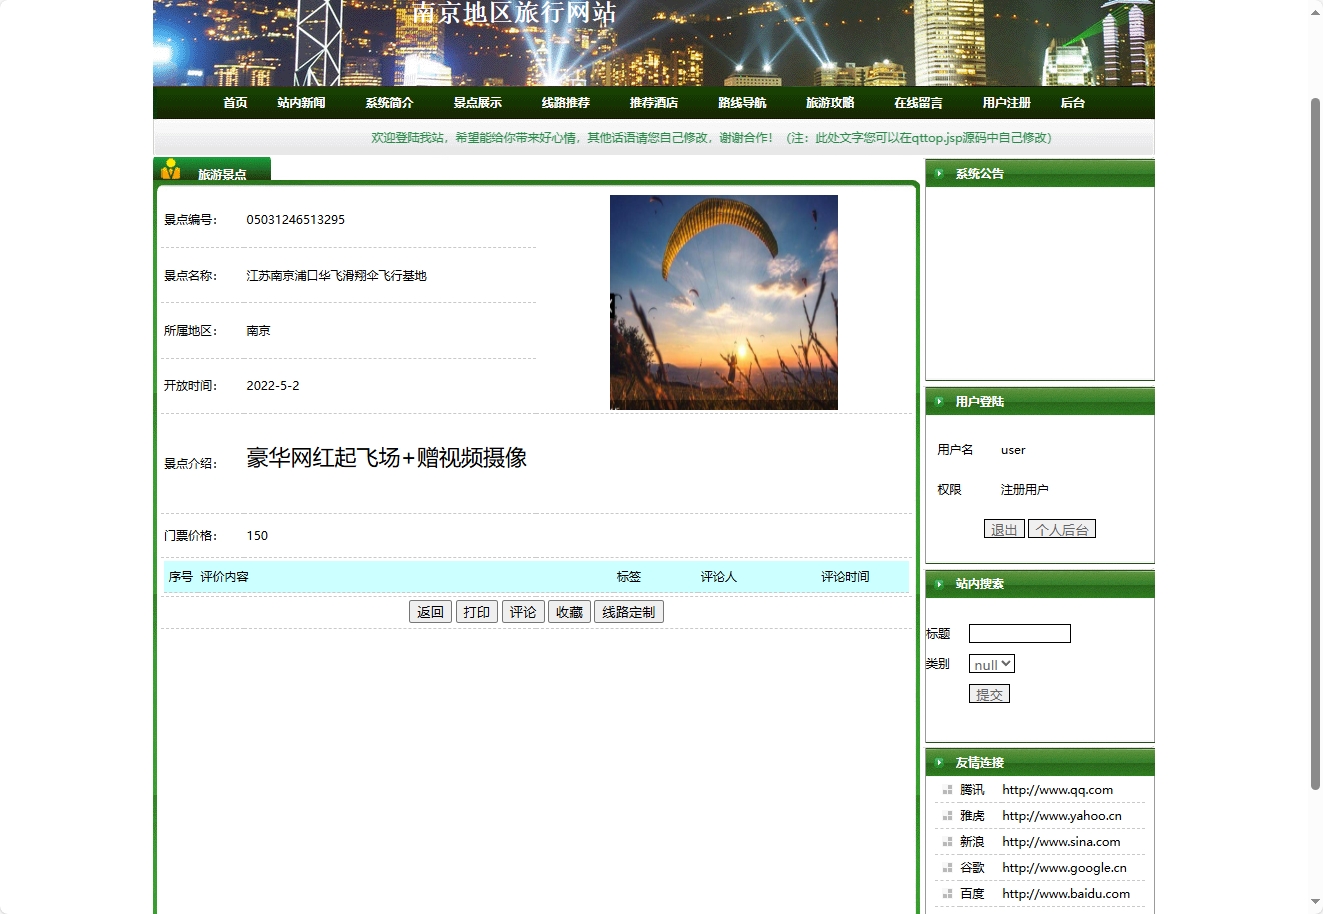Open the 类别 null dropdown
Image resolution: width=1323 pixels, height=914 pixels.
(x=990, y=663)
